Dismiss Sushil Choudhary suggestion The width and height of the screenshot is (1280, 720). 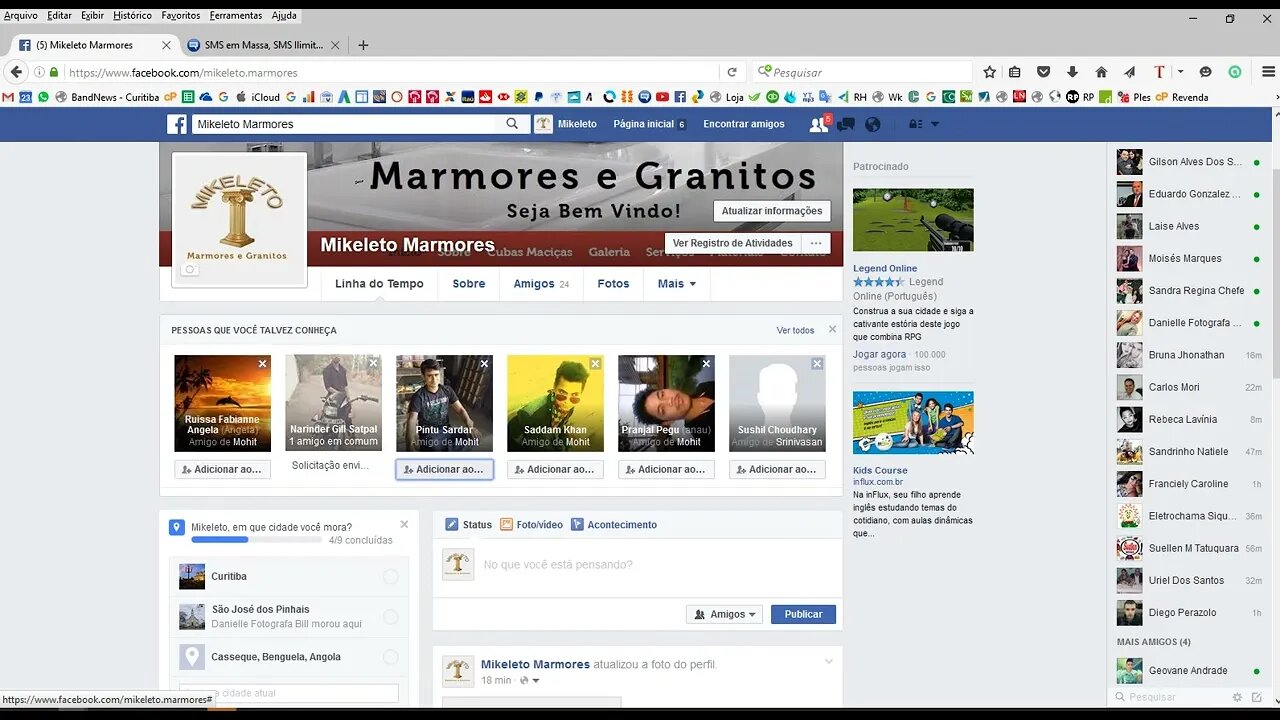click(817, 364)
